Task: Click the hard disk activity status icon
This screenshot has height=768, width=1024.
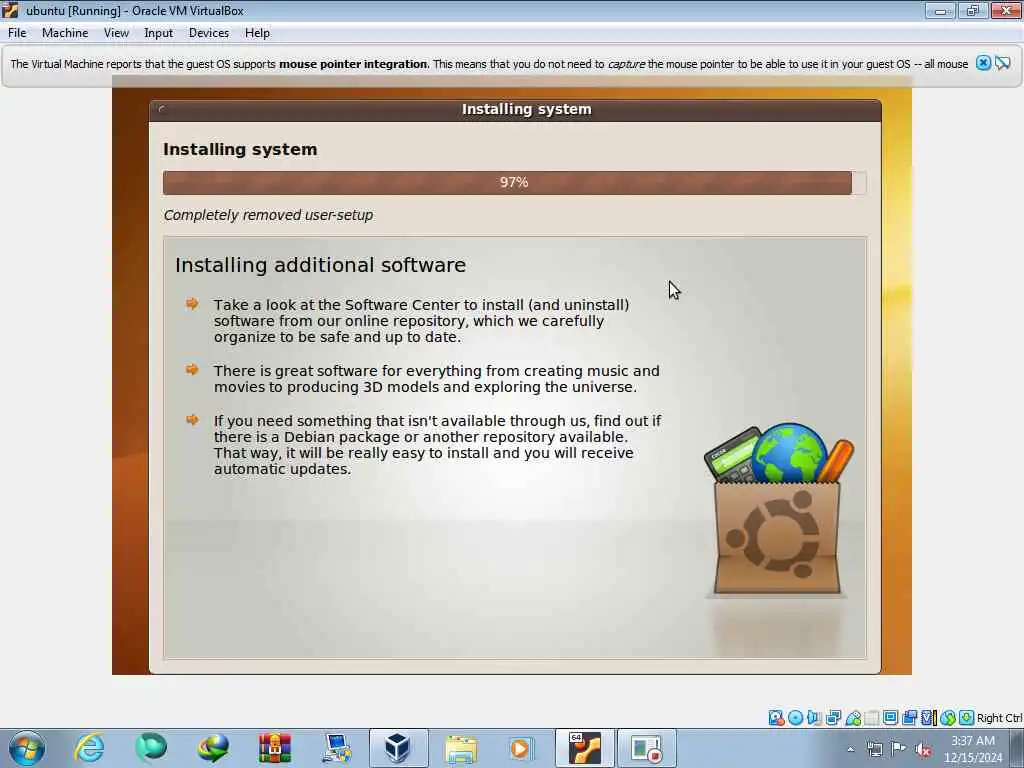Action: click(x=776, y=718)
